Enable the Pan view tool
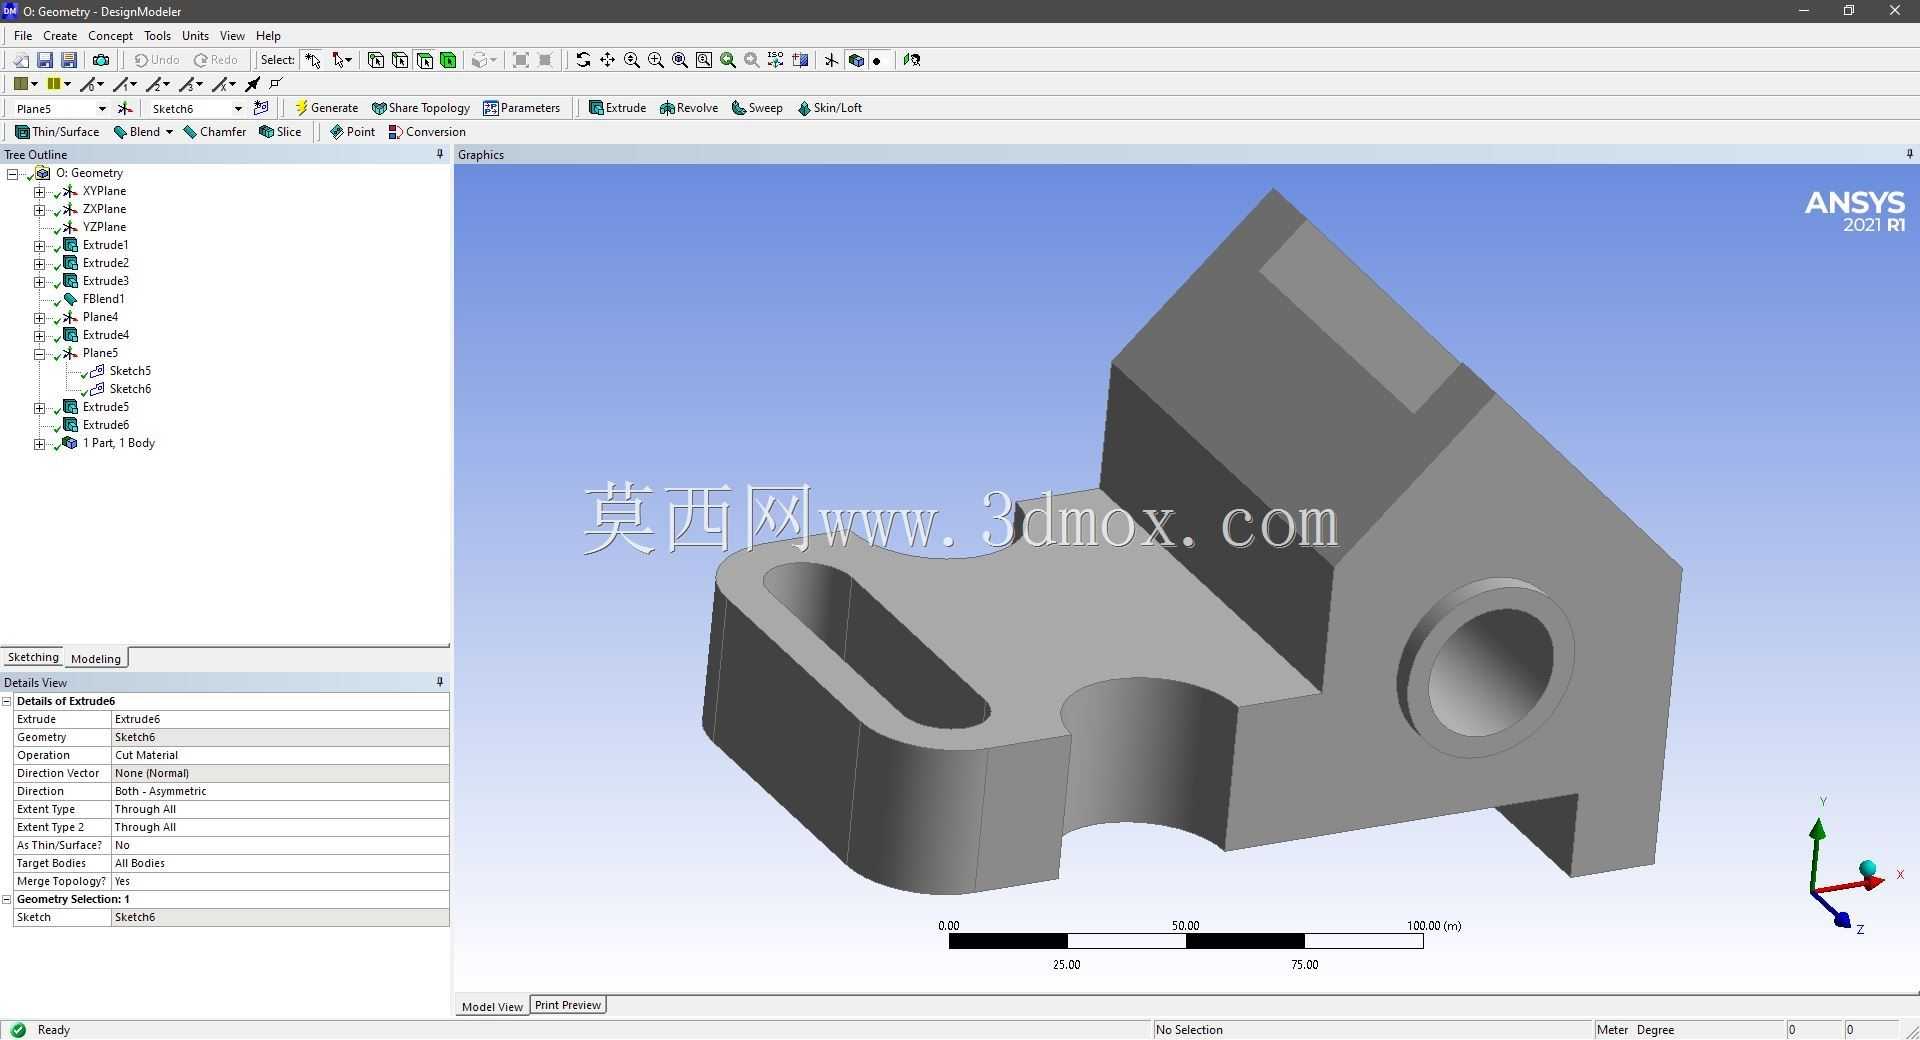This screenshot has width=1920, height=1040. click(607, 60)
